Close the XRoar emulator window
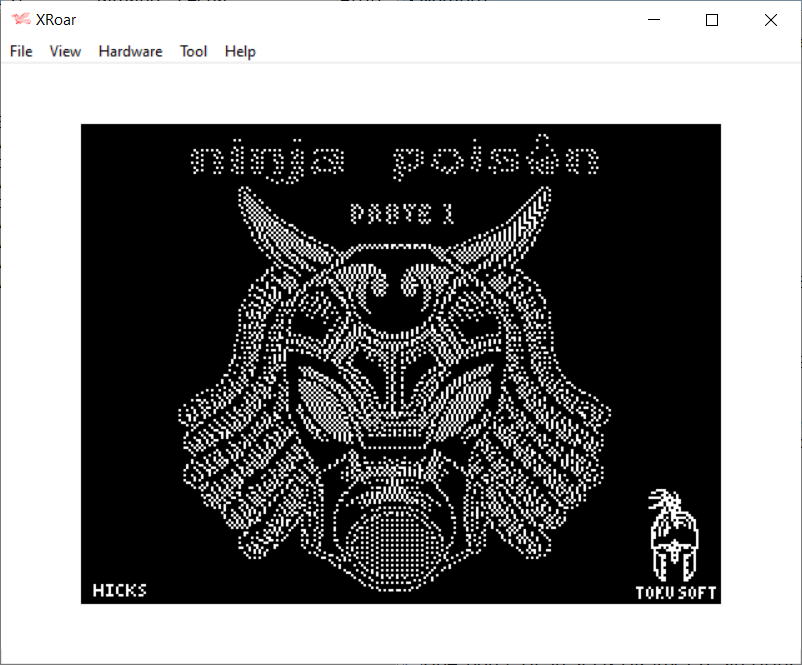 [x=770, y=20]
